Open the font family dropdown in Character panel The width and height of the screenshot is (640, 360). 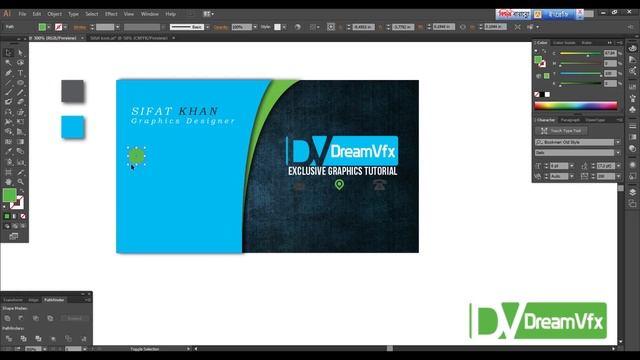pyautogui.click(x=618, y=142)
